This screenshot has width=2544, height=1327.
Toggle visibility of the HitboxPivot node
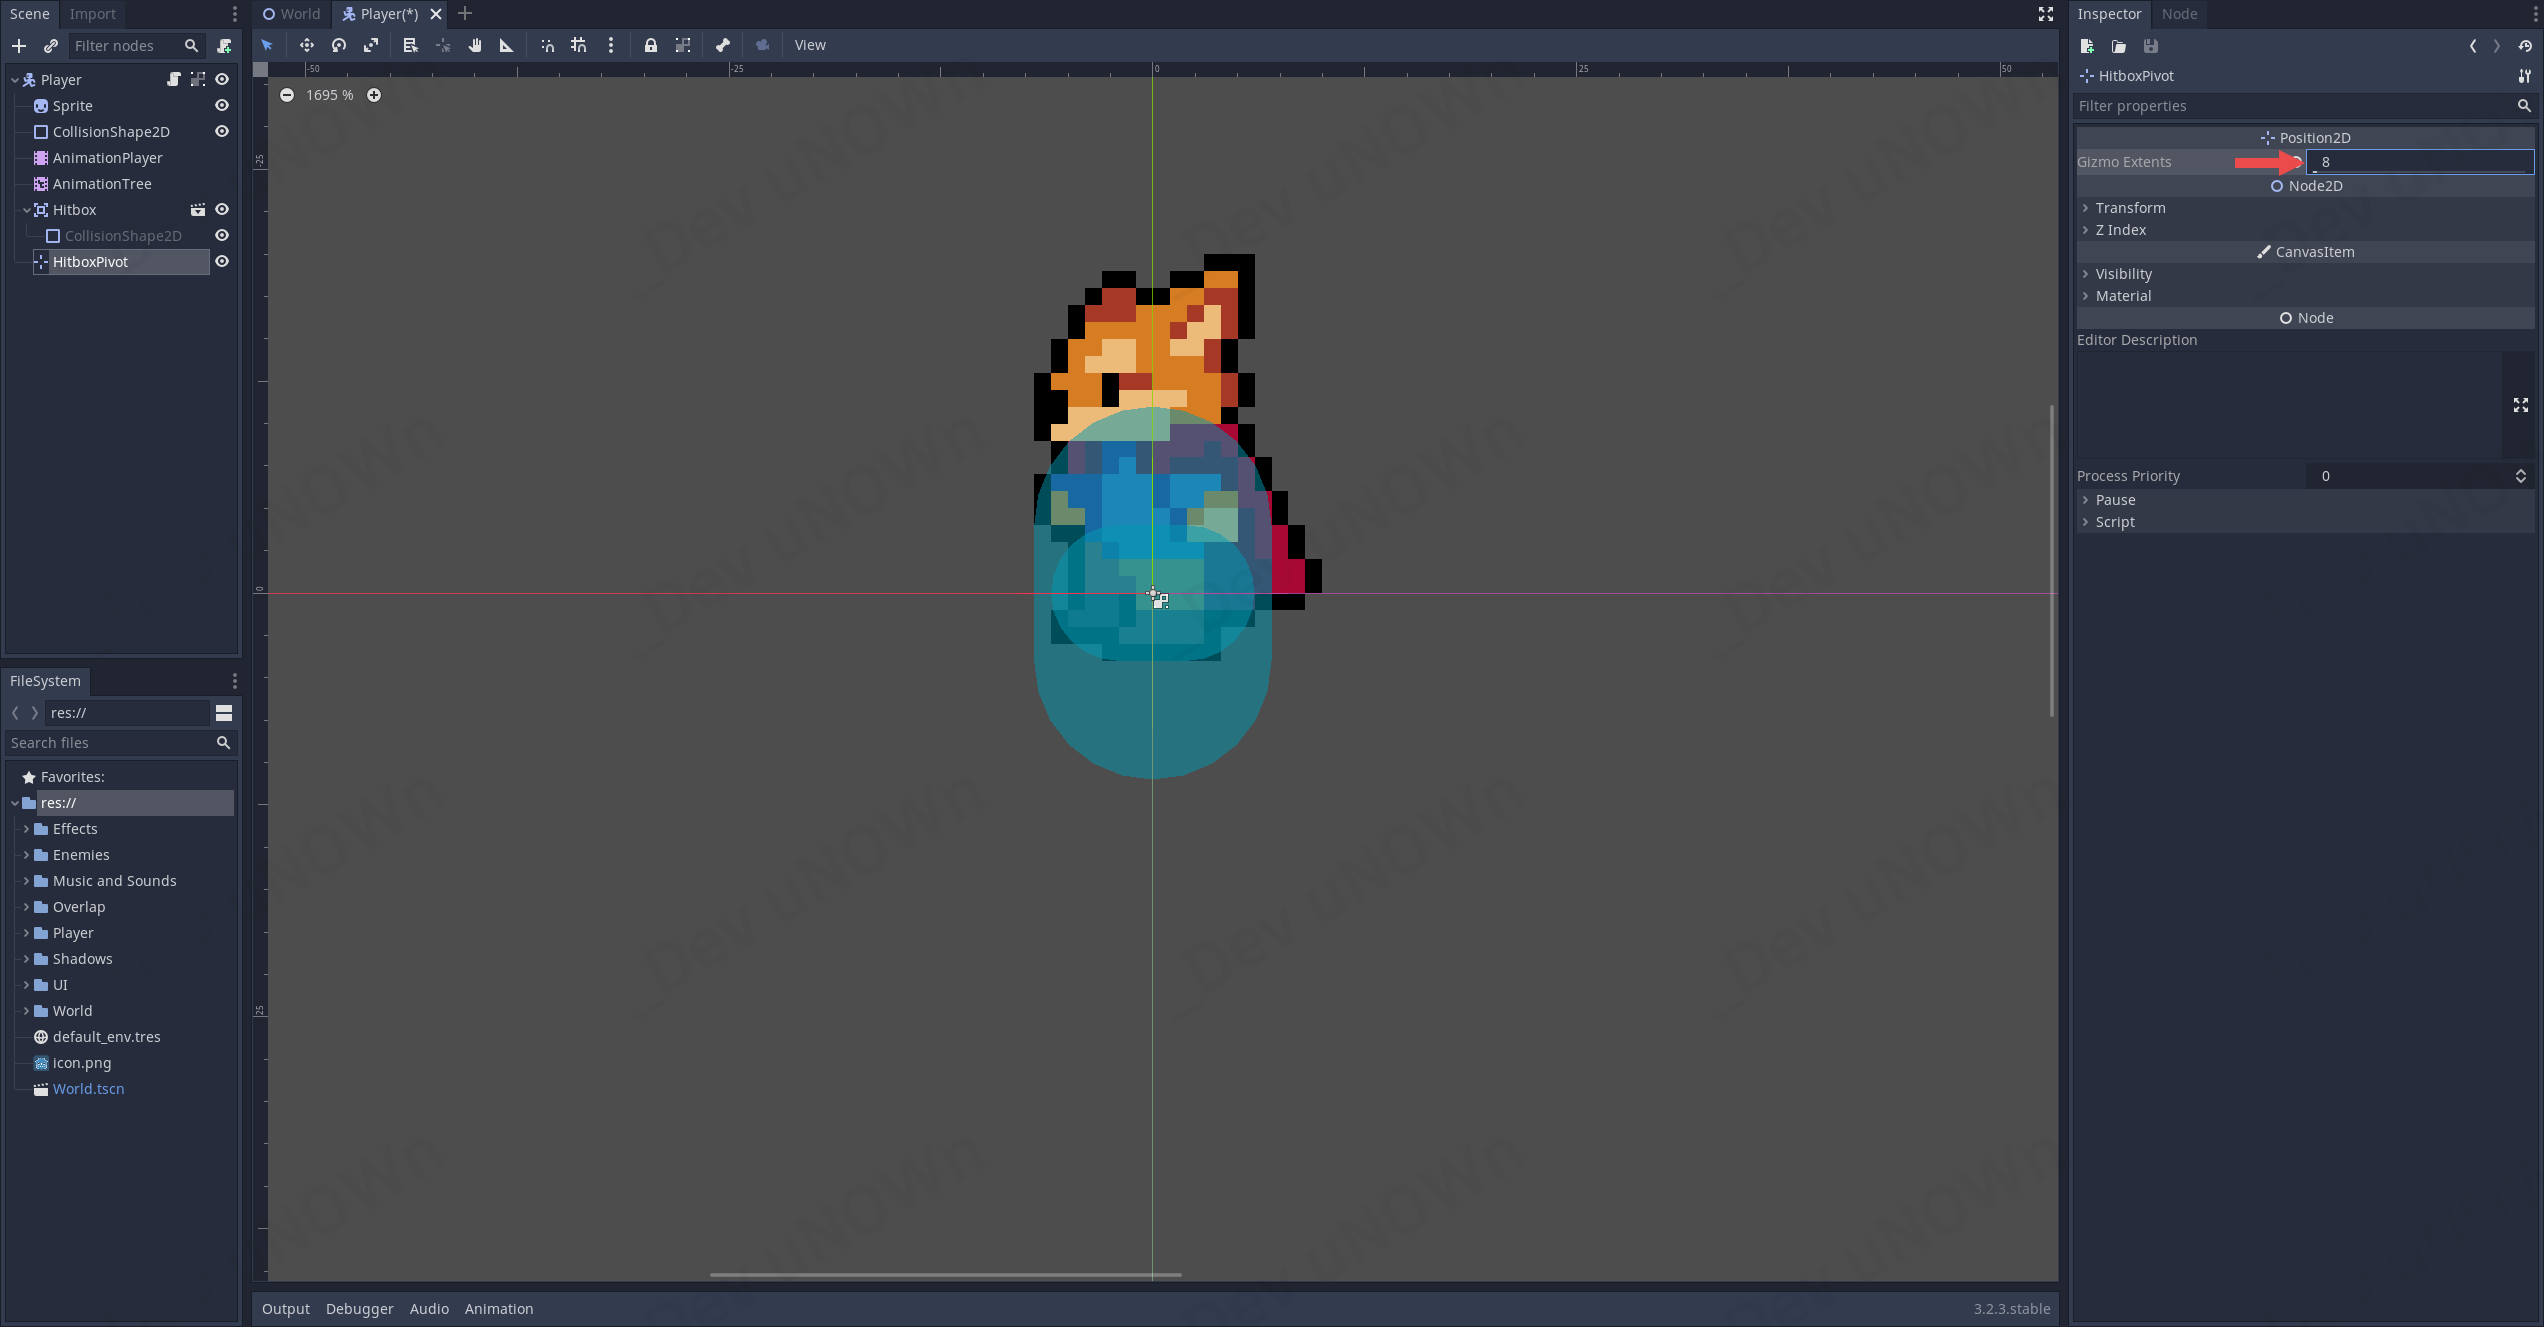point(222,262)
